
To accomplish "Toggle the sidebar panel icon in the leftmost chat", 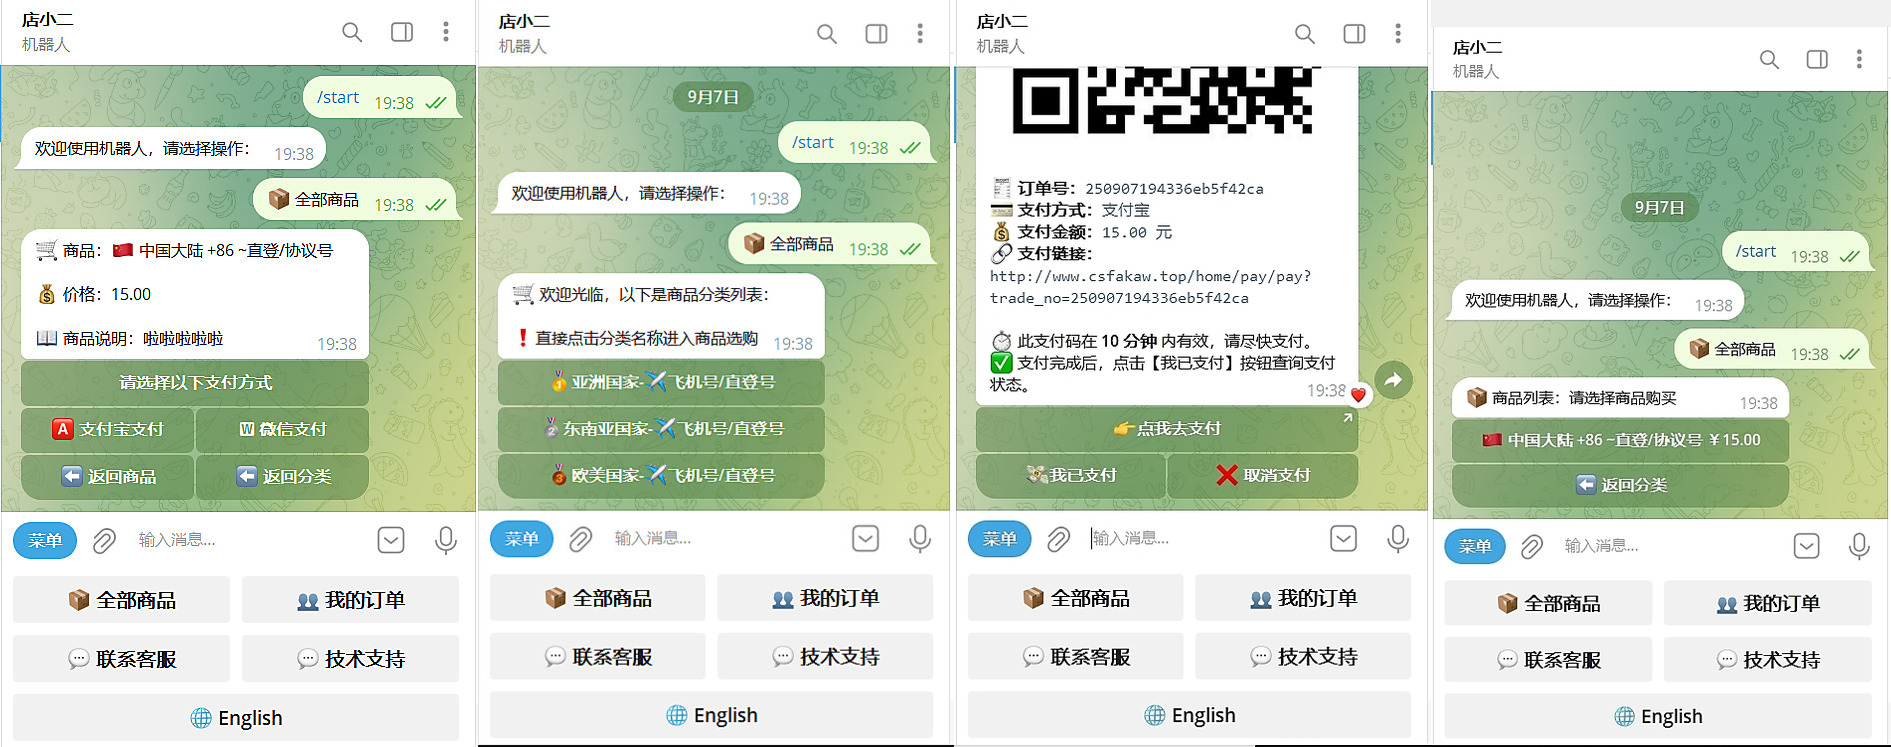I will point(402,32).
